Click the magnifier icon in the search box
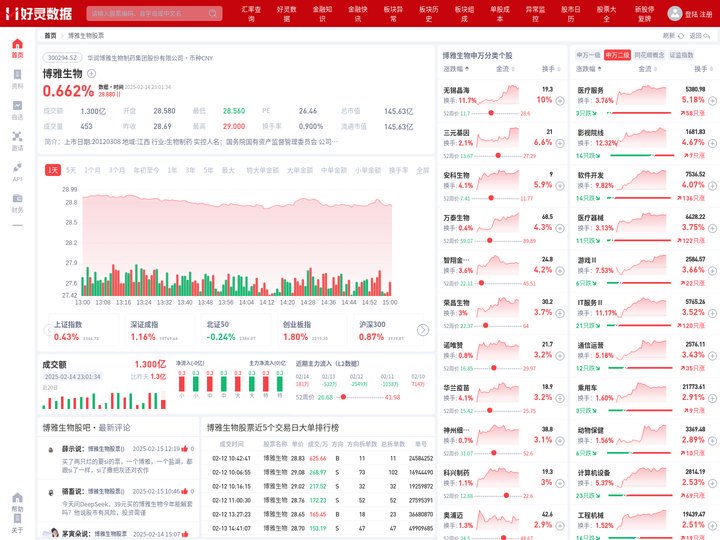 [x=213, y=13]
